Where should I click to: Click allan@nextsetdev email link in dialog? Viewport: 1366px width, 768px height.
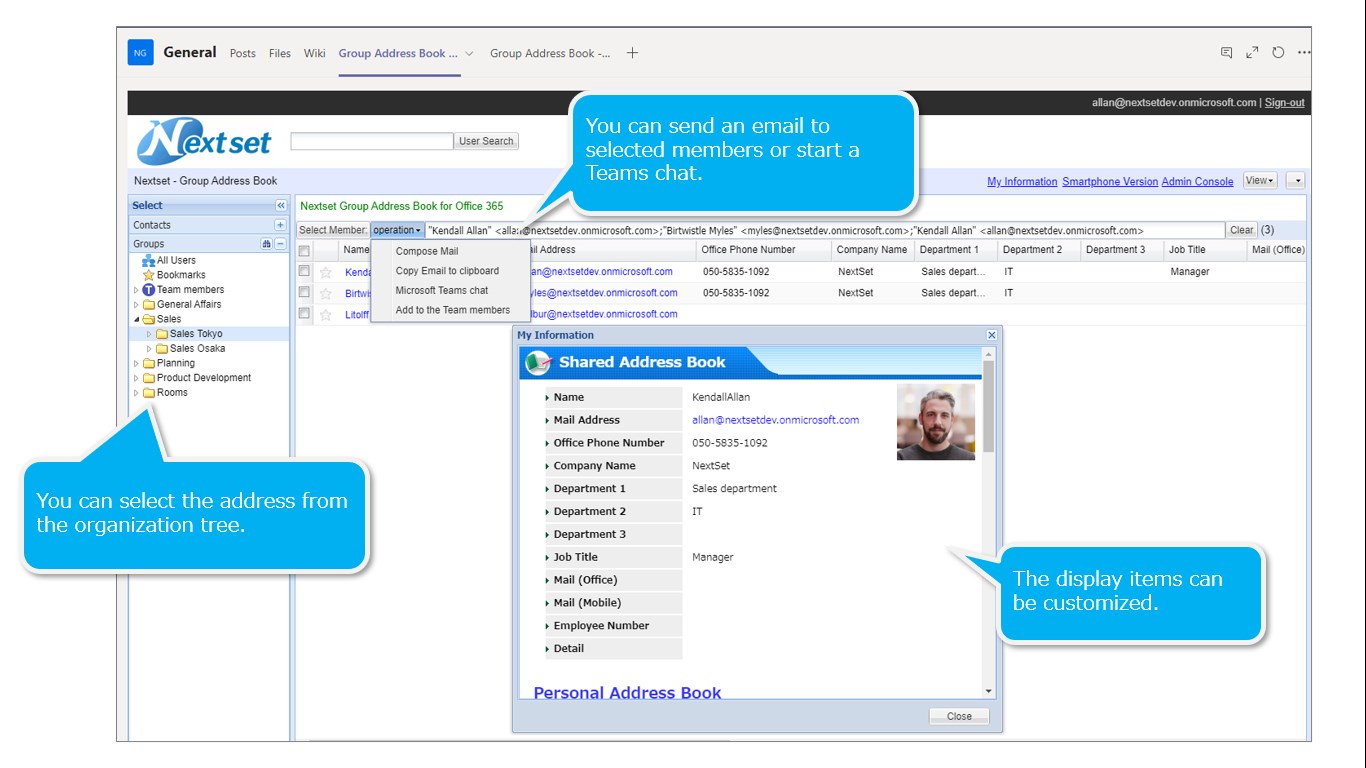pos(775,420)
